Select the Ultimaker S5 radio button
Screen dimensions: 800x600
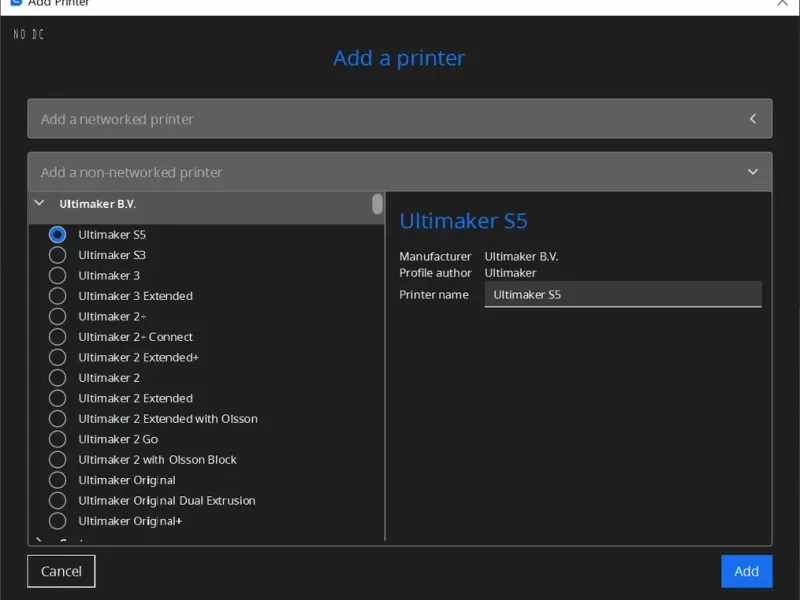[58, 235]
